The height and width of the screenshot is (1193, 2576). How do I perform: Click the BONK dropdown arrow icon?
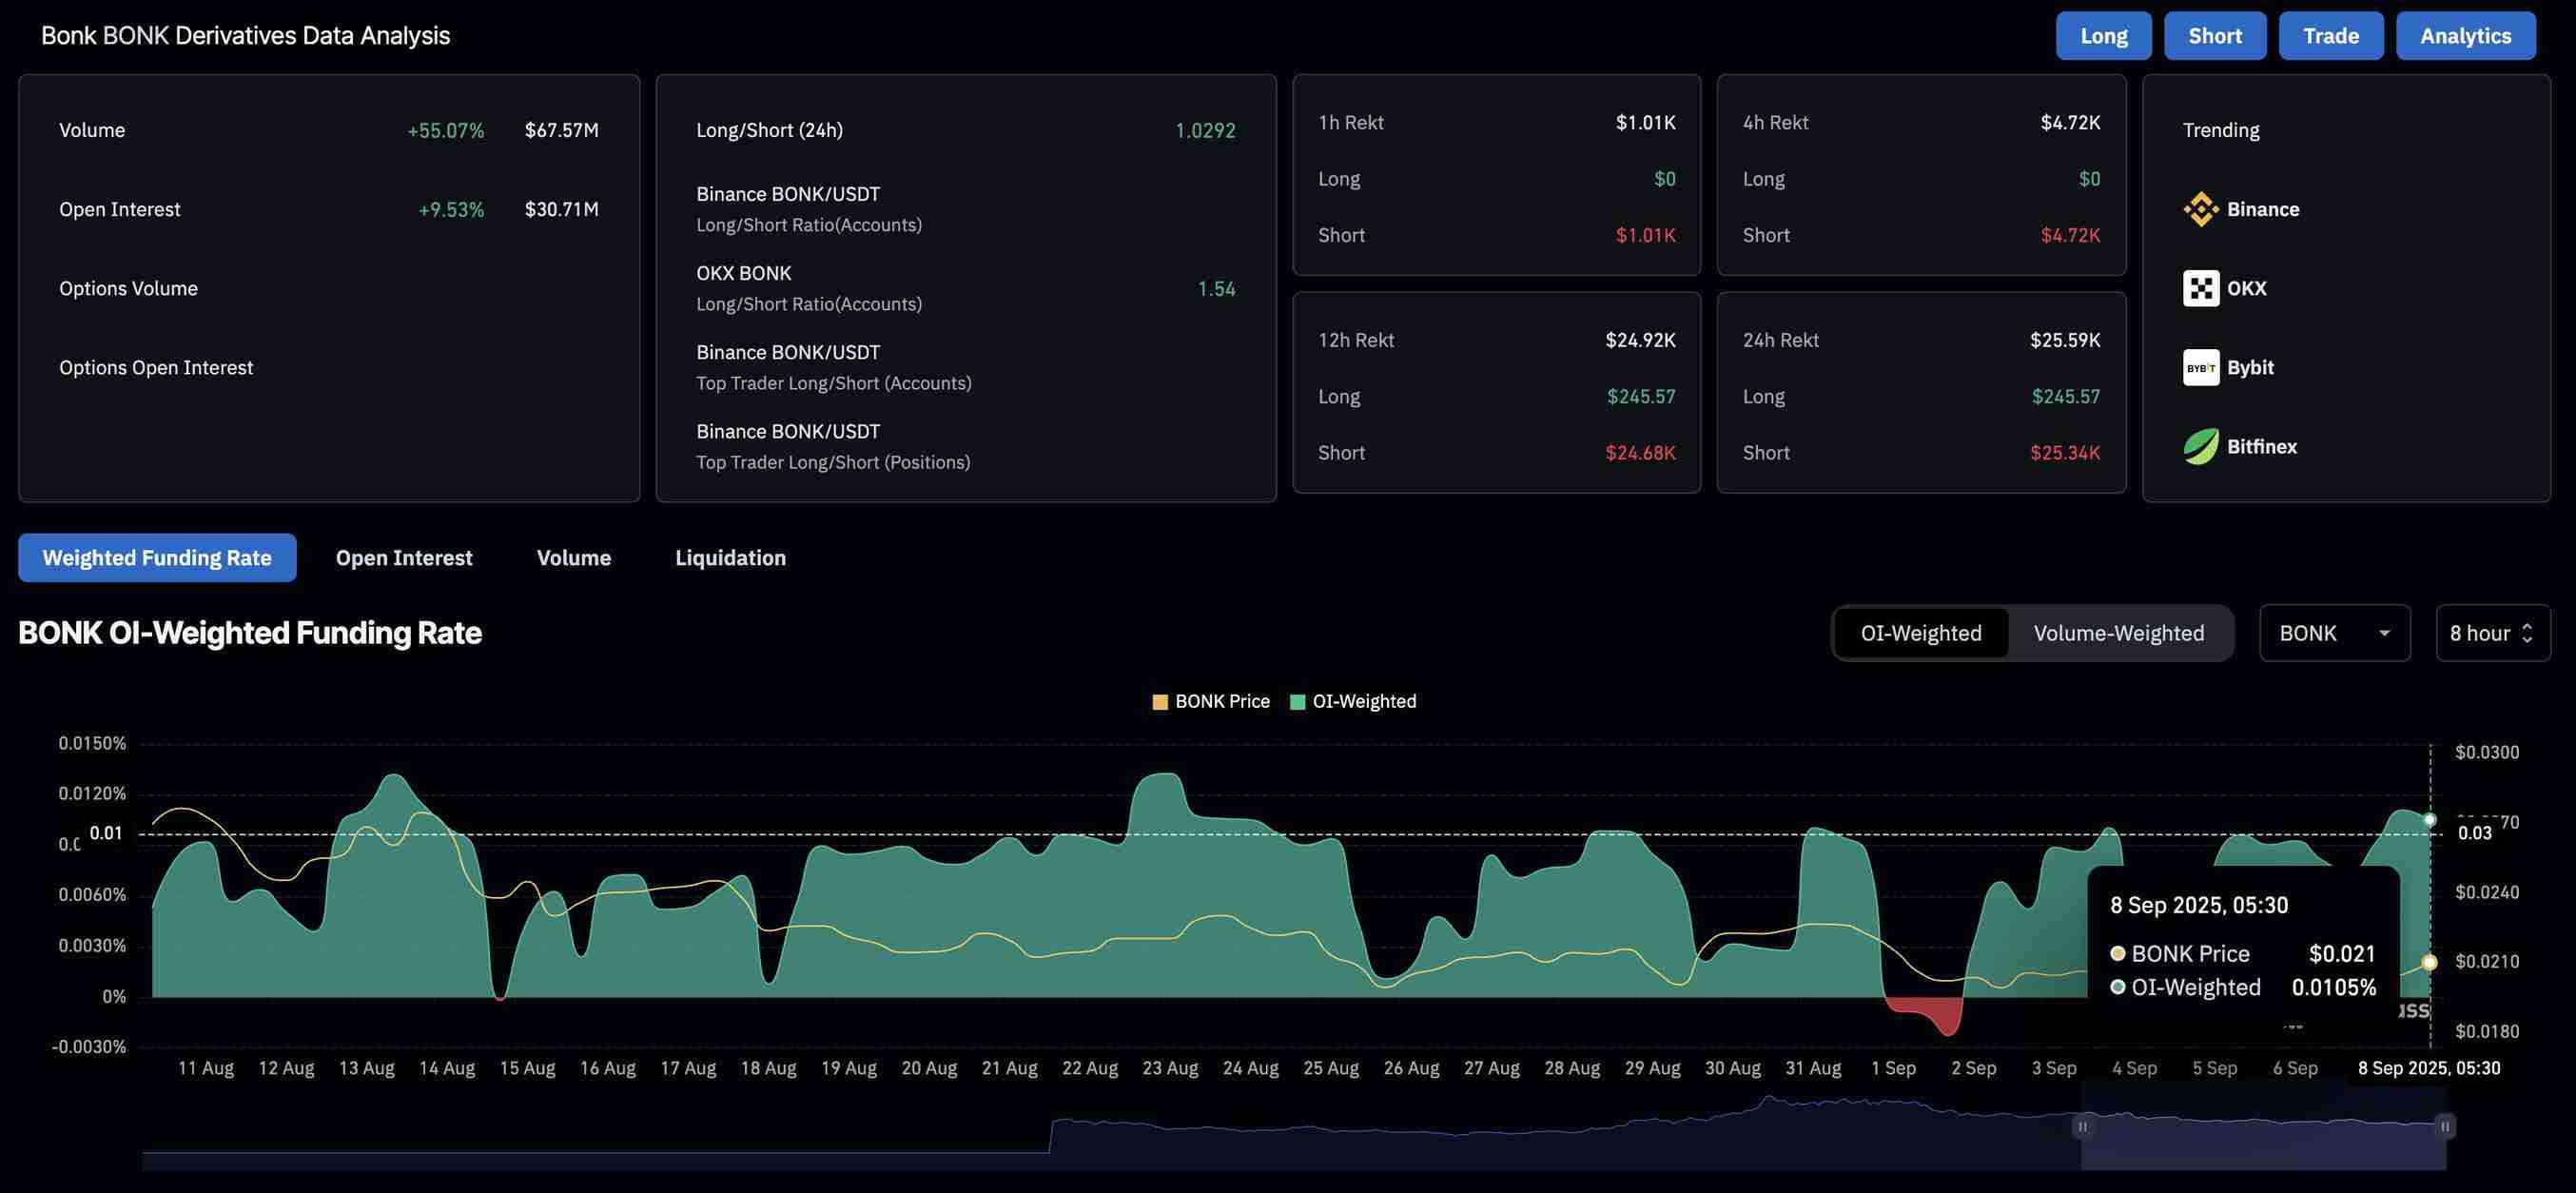point(2384,633)
